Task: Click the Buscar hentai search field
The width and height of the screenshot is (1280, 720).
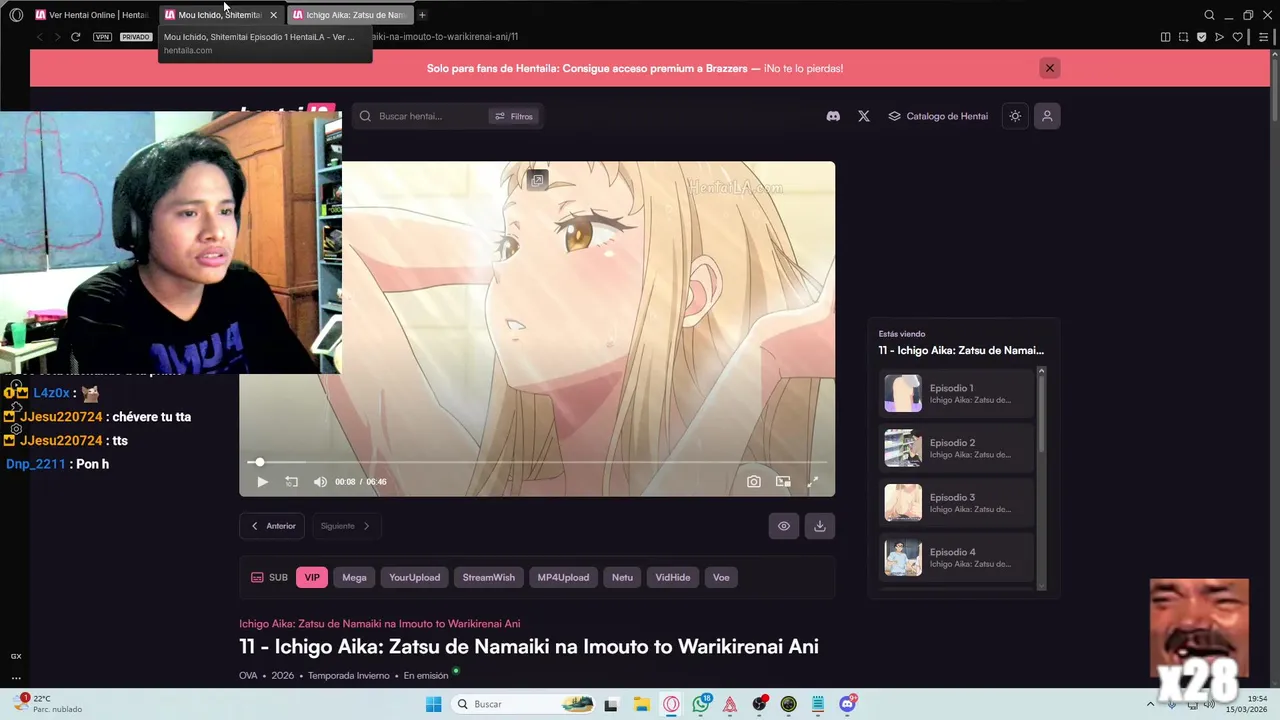Action: pyautogui.click(x=430, y=116)
